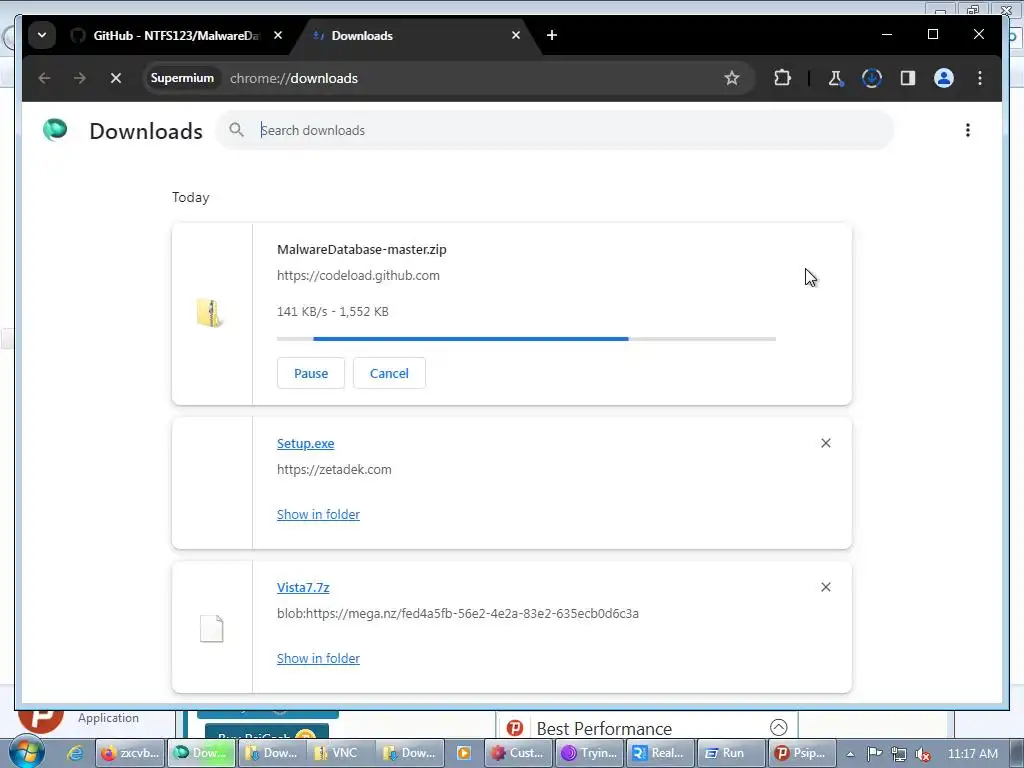This screenshot has height=768, width=1024.
Task: Switch to the Cust... taskbar button
Action: 518,753
